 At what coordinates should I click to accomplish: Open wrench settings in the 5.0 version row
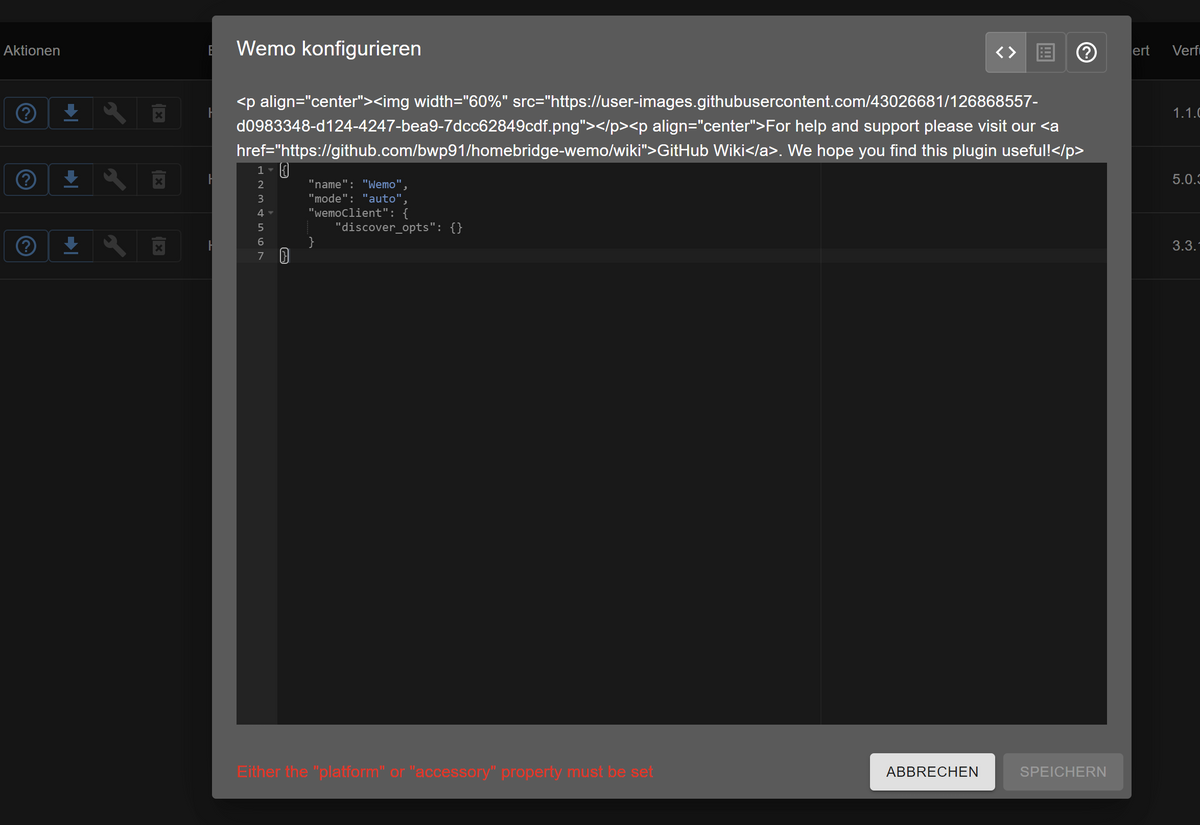coord(115,179)
